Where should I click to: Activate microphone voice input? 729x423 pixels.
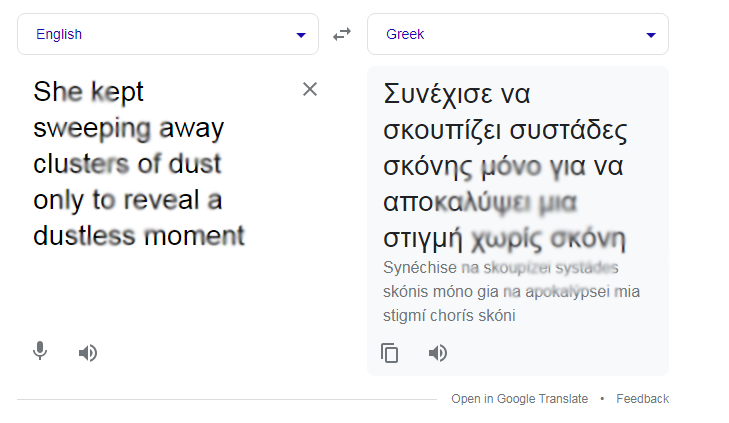40,351
